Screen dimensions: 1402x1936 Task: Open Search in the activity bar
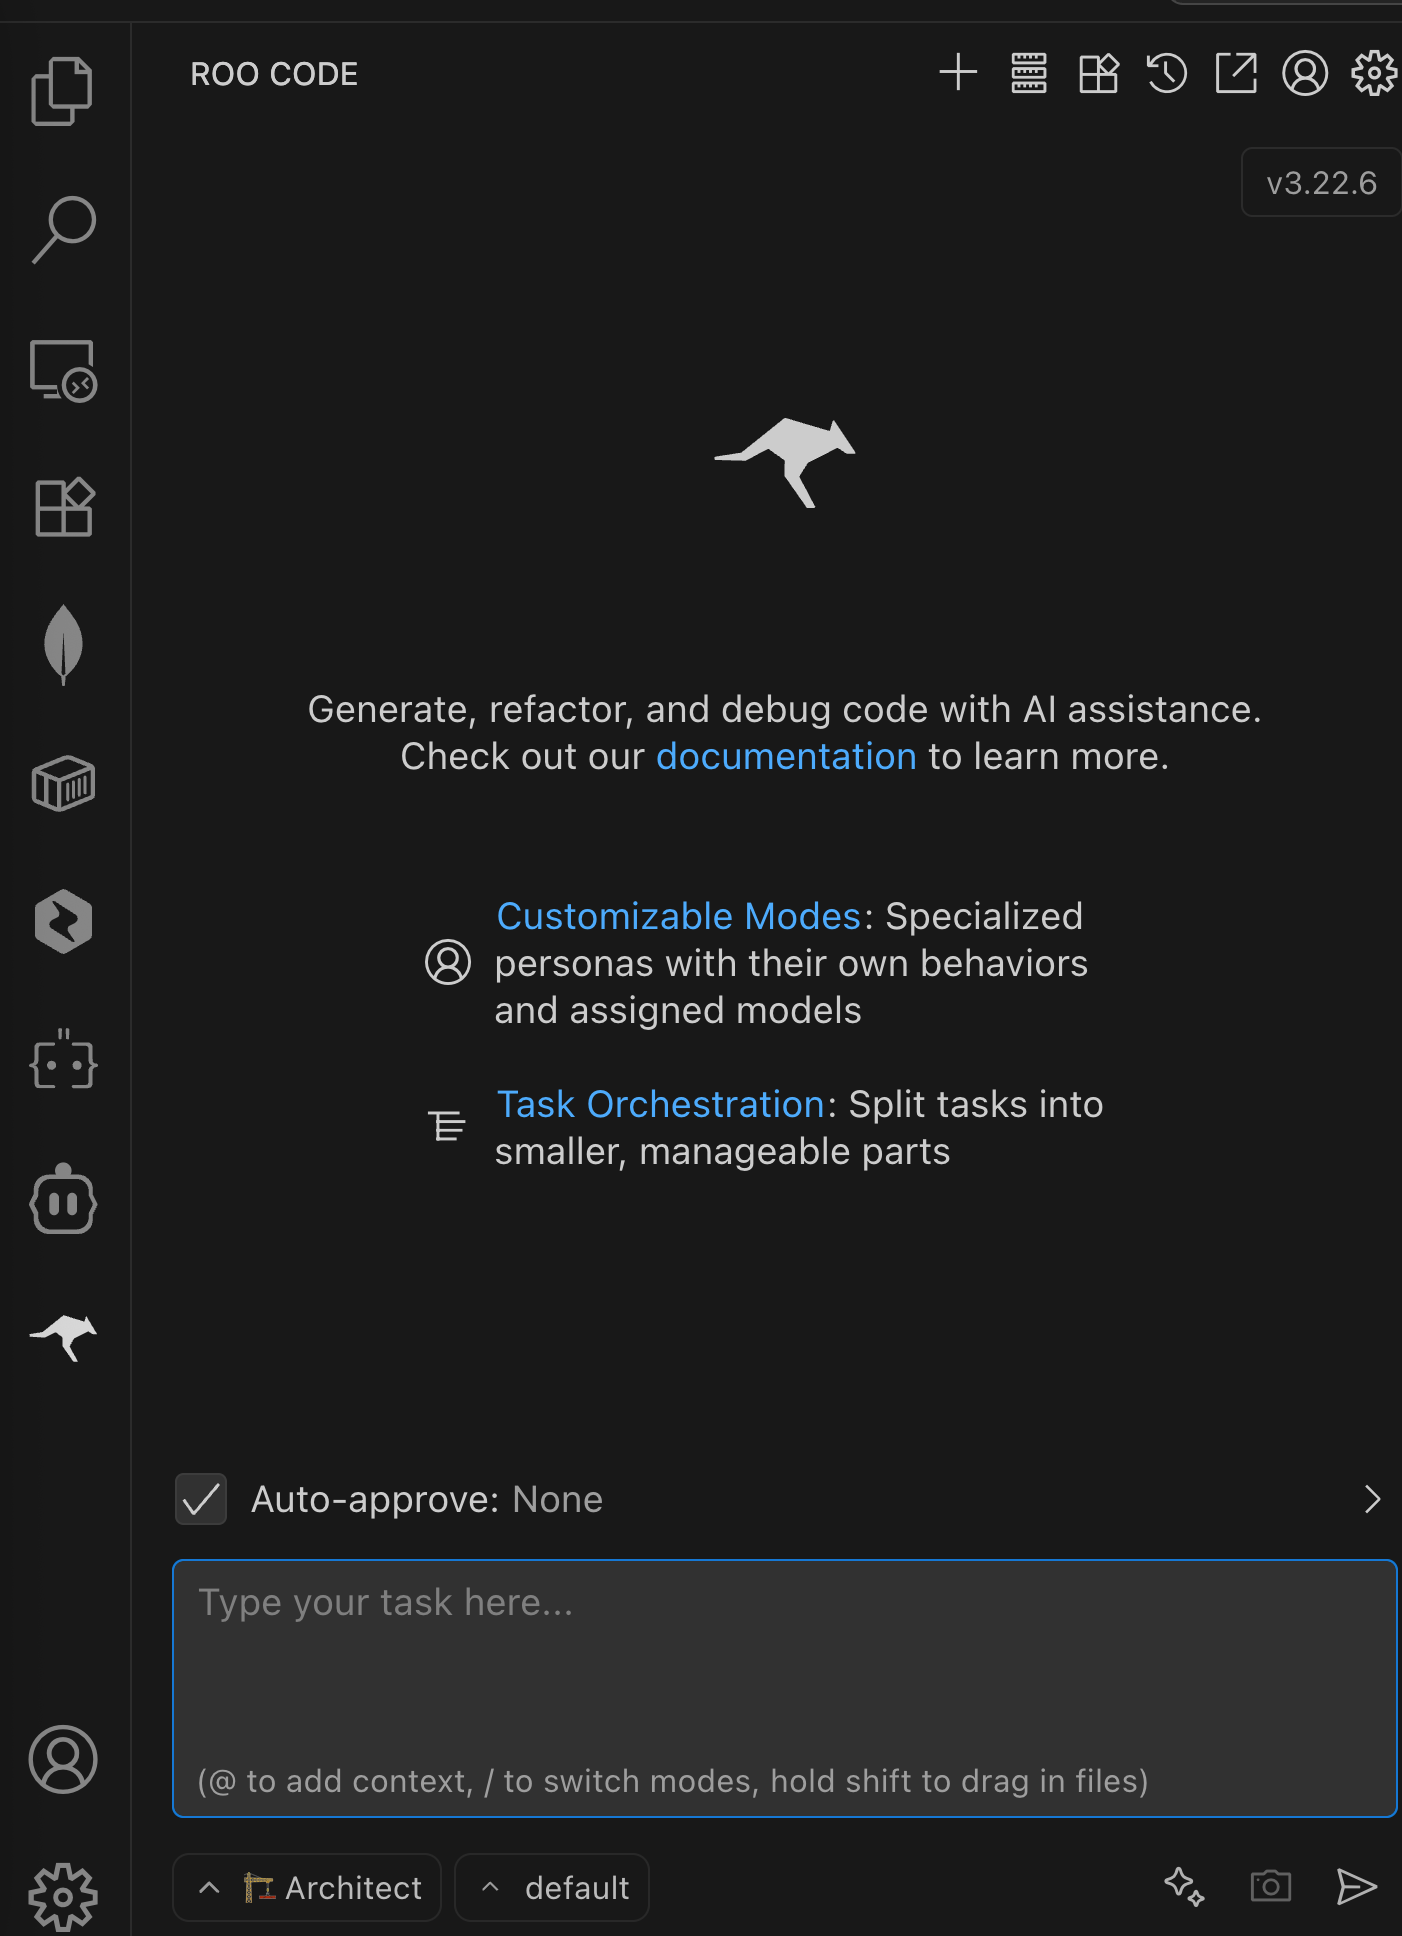(63, 229)
